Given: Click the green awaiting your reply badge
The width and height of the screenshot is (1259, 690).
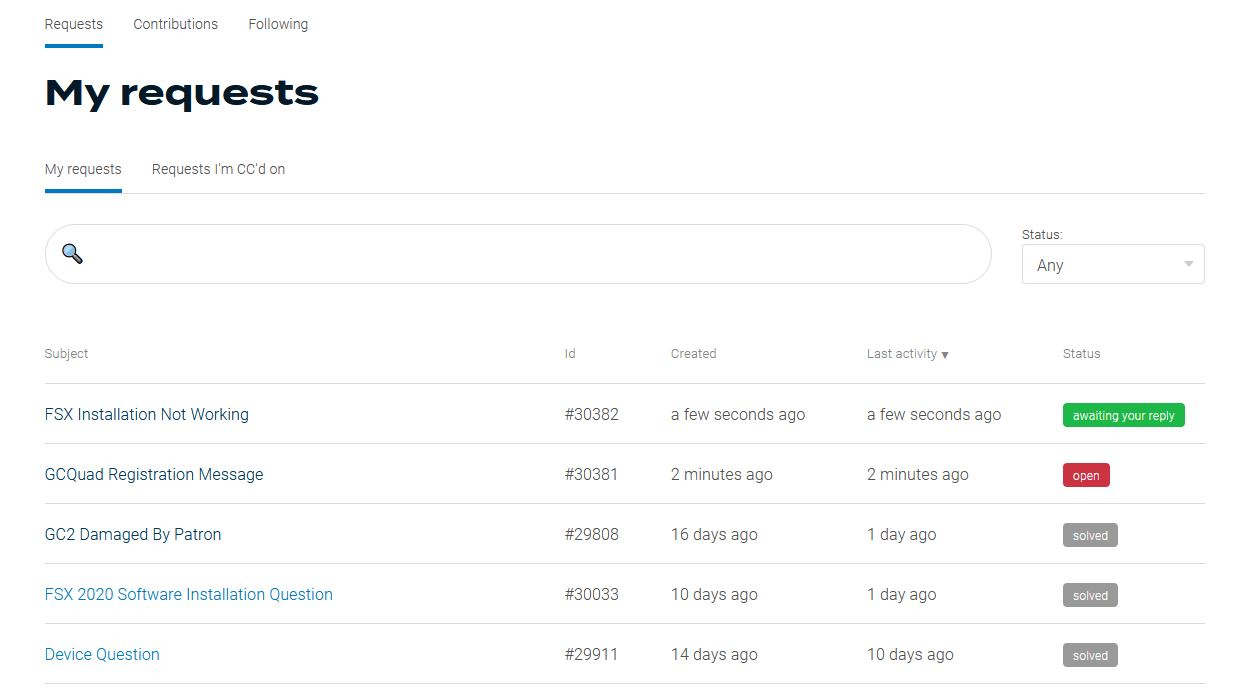Looking at the screenshot, I should 1123,415.
